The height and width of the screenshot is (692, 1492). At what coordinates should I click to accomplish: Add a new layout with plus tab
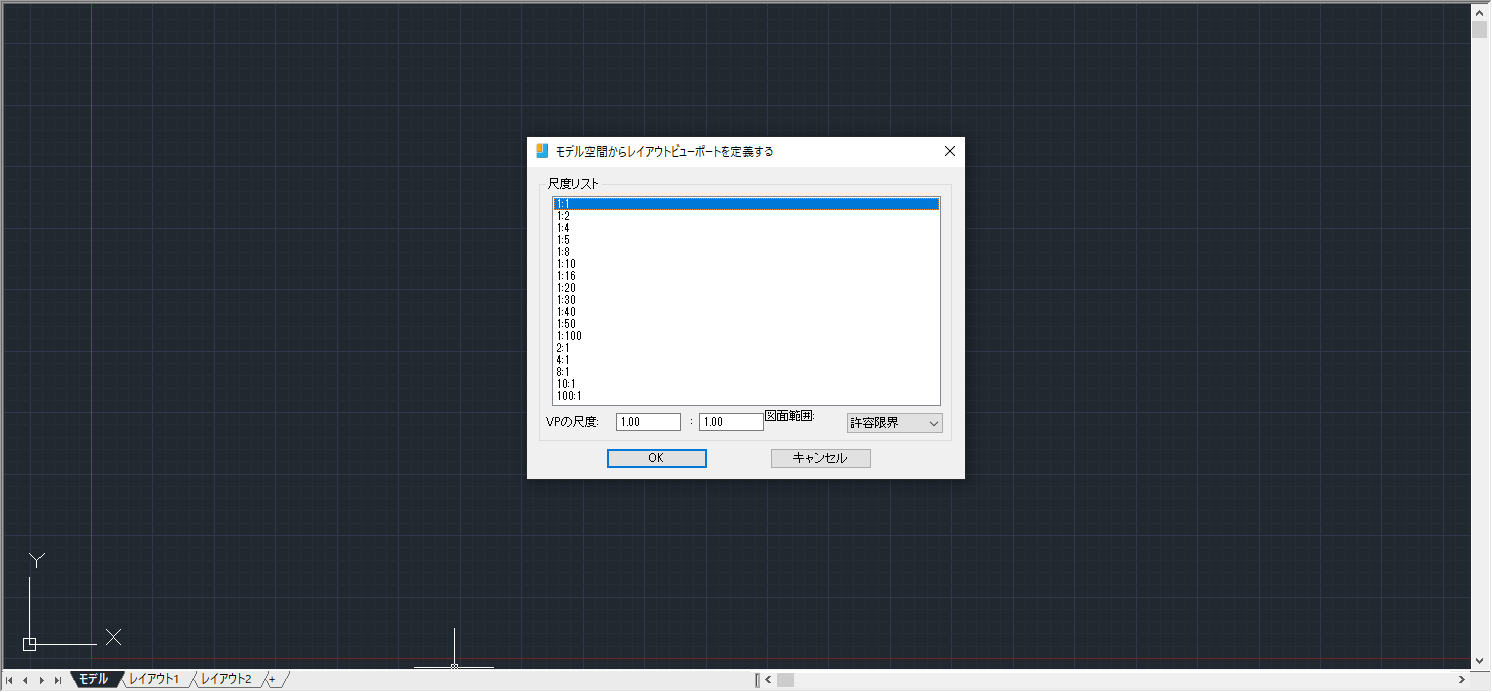272,680
